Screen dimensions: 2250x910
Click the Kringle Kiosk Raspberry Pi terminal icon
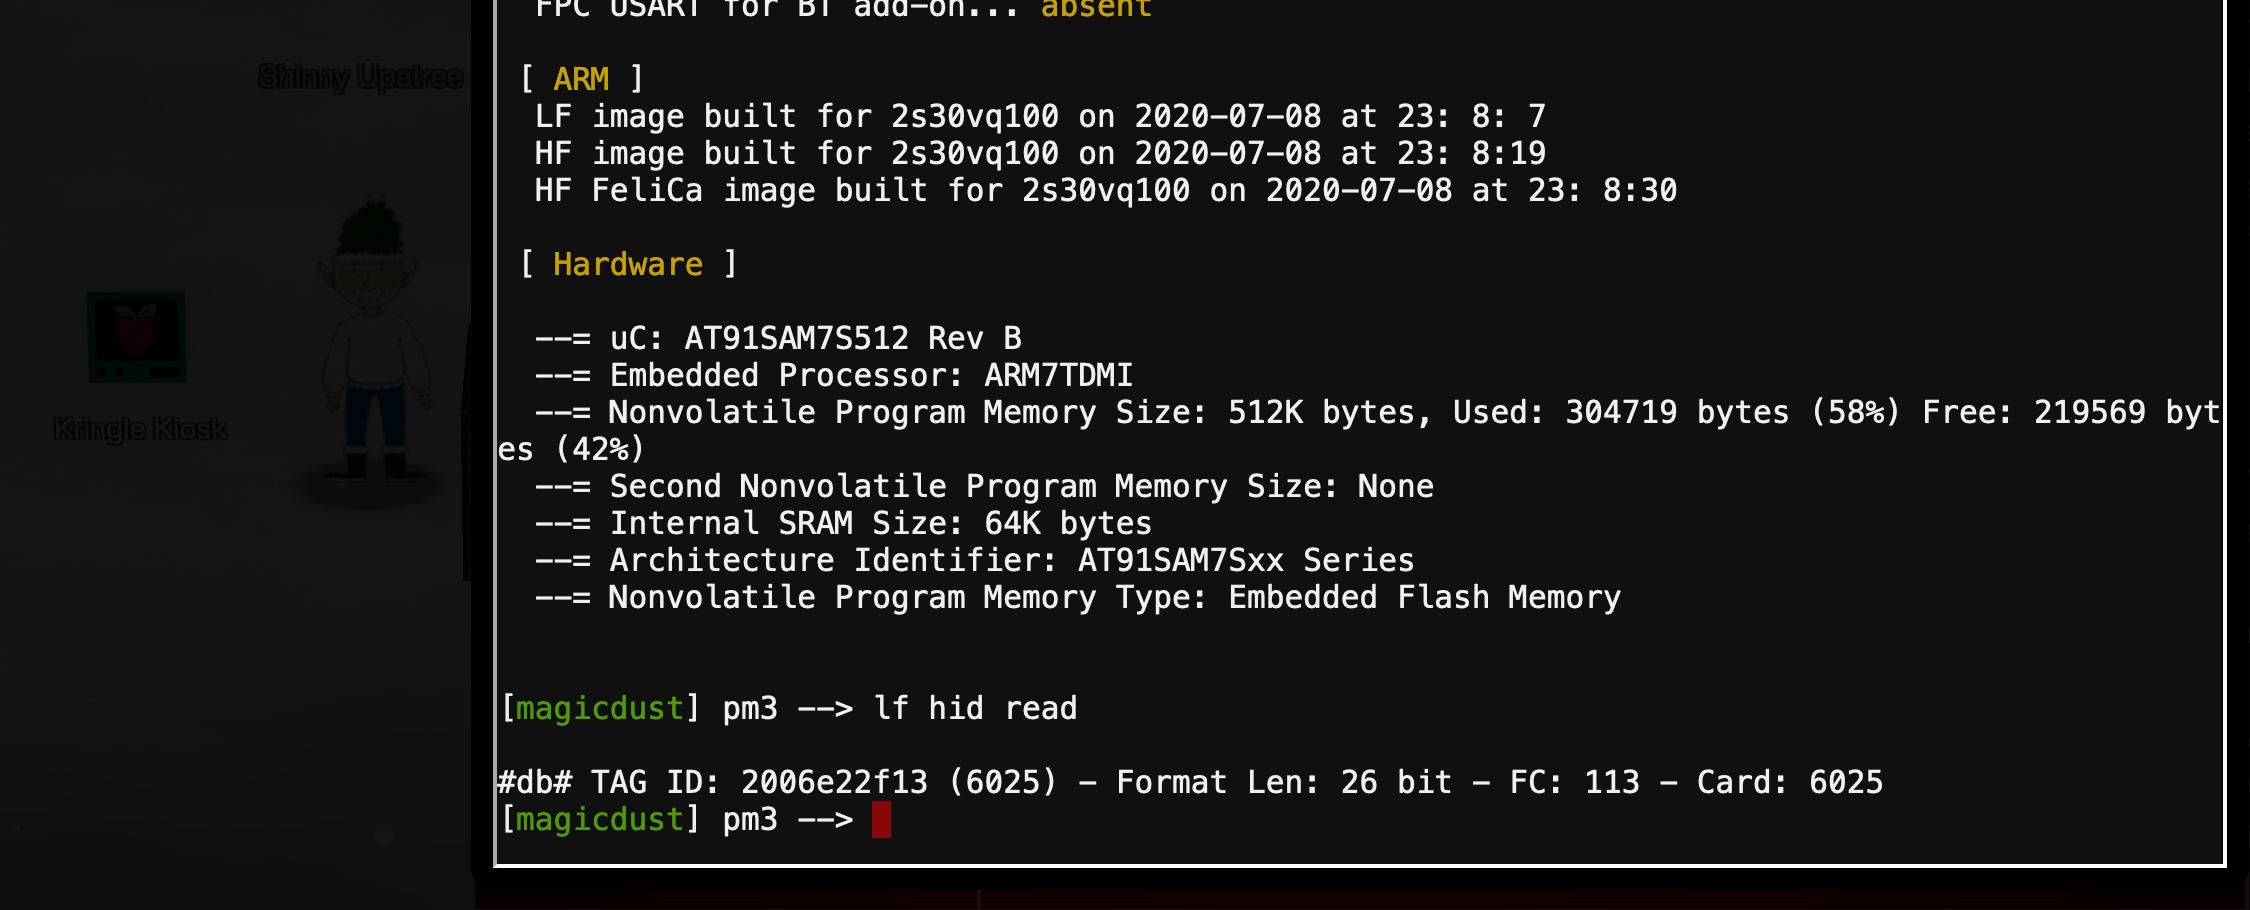coord(137,337)
